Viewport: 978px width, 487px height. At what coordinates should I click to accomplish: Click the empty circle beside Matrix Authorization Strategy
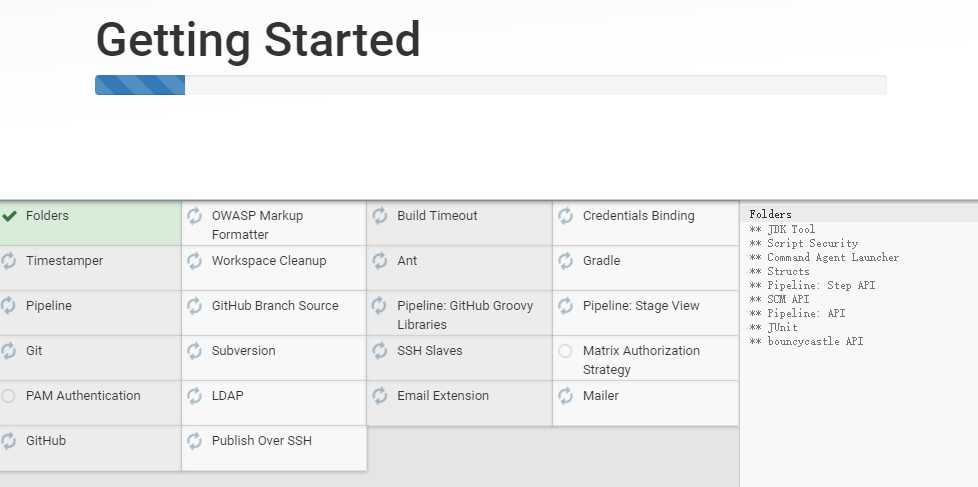tap(565, 351)
